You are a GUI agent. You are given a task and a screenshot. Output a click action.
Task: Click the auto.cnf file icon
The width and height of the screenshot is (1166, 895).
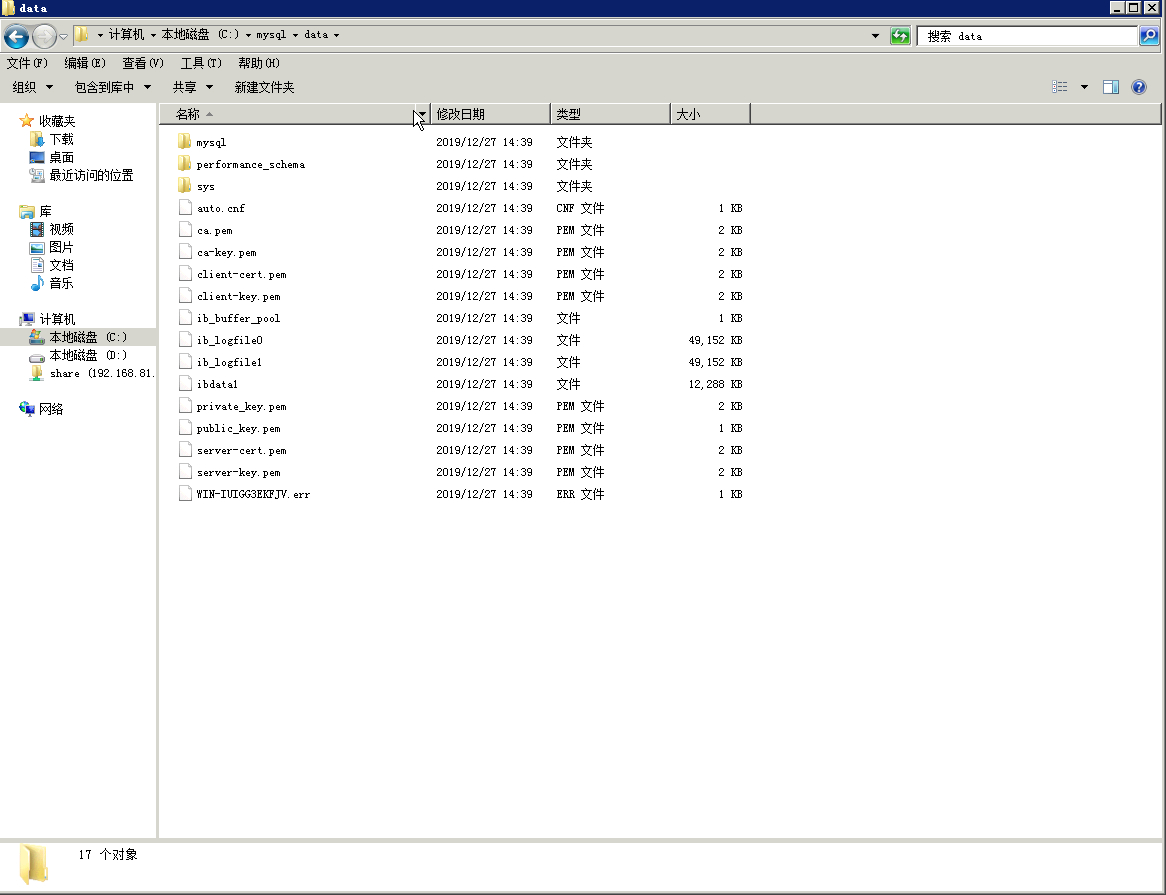(x=185, y=208)
